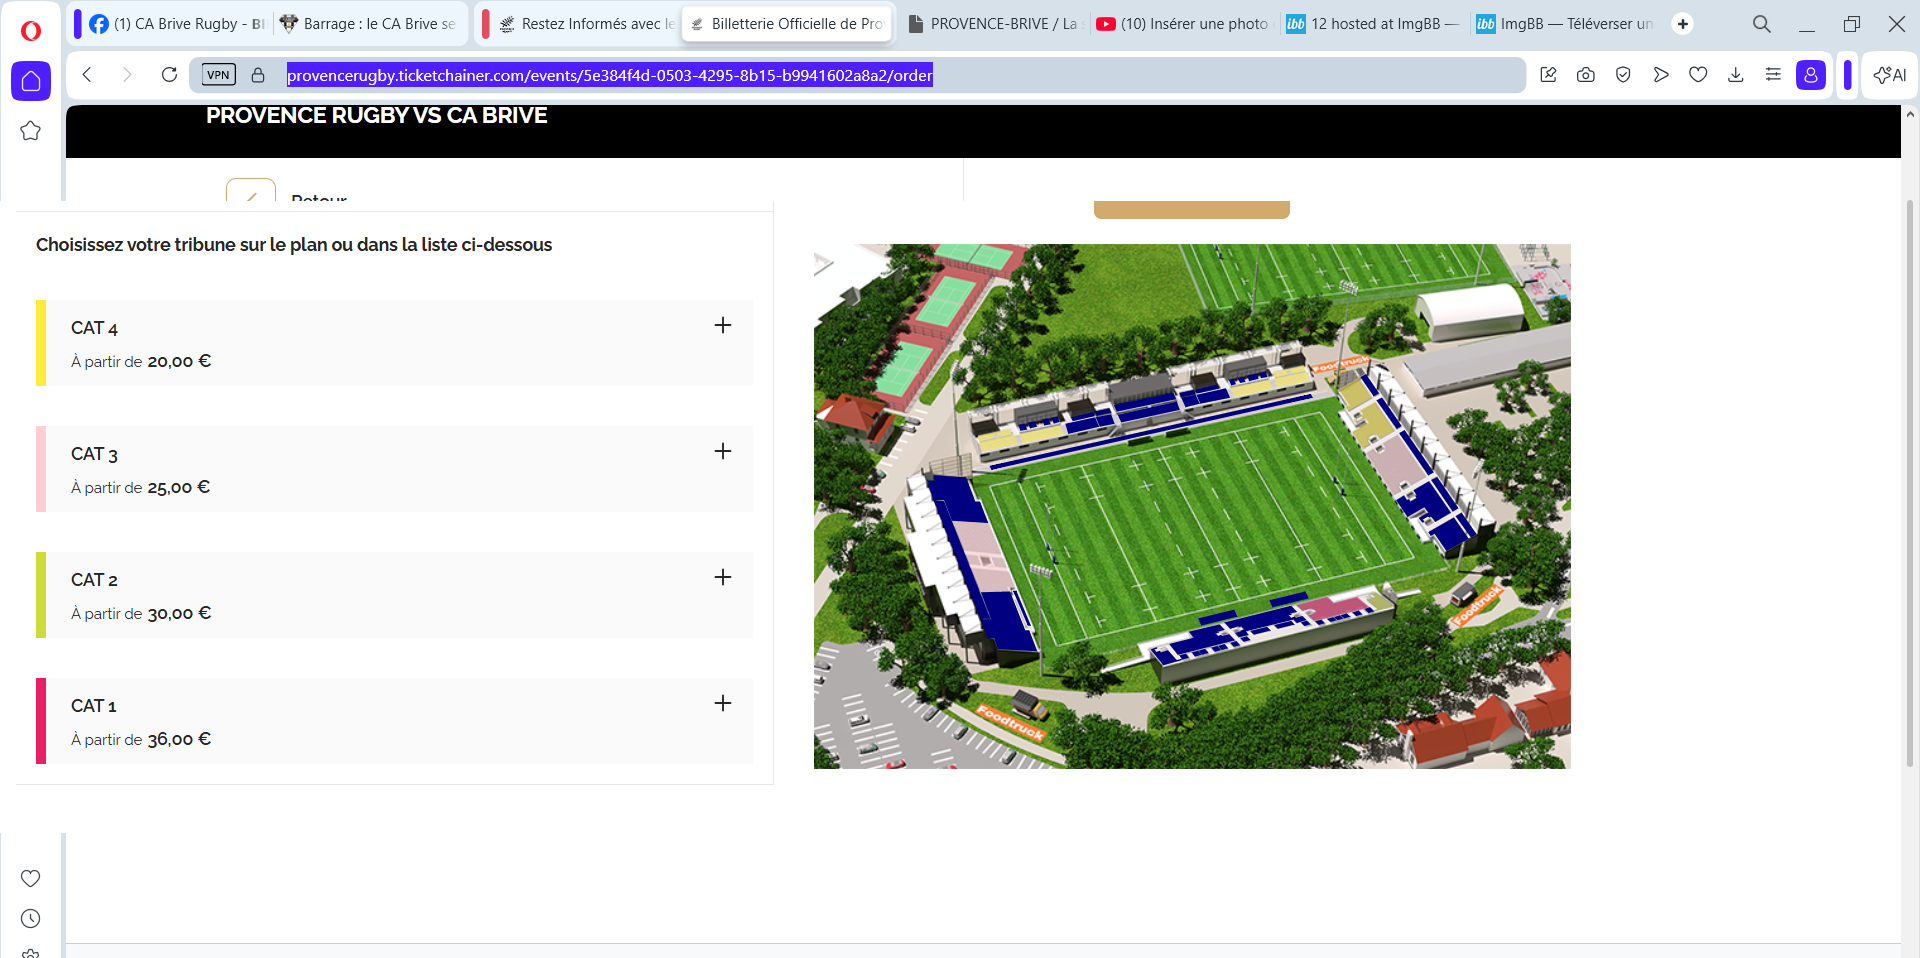Screen dimensions: 1920x958
Task: Click the CAT 3 pink color bar
Action: click(41, 469)
